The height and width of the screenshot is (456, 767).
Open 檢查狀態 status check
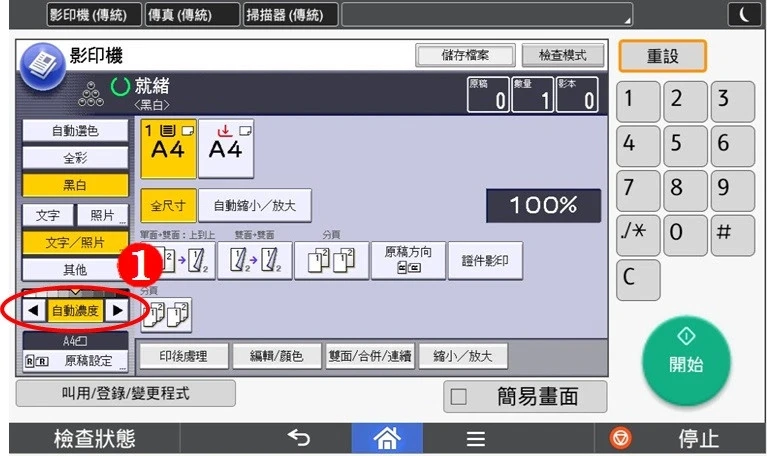click(94, 438)
